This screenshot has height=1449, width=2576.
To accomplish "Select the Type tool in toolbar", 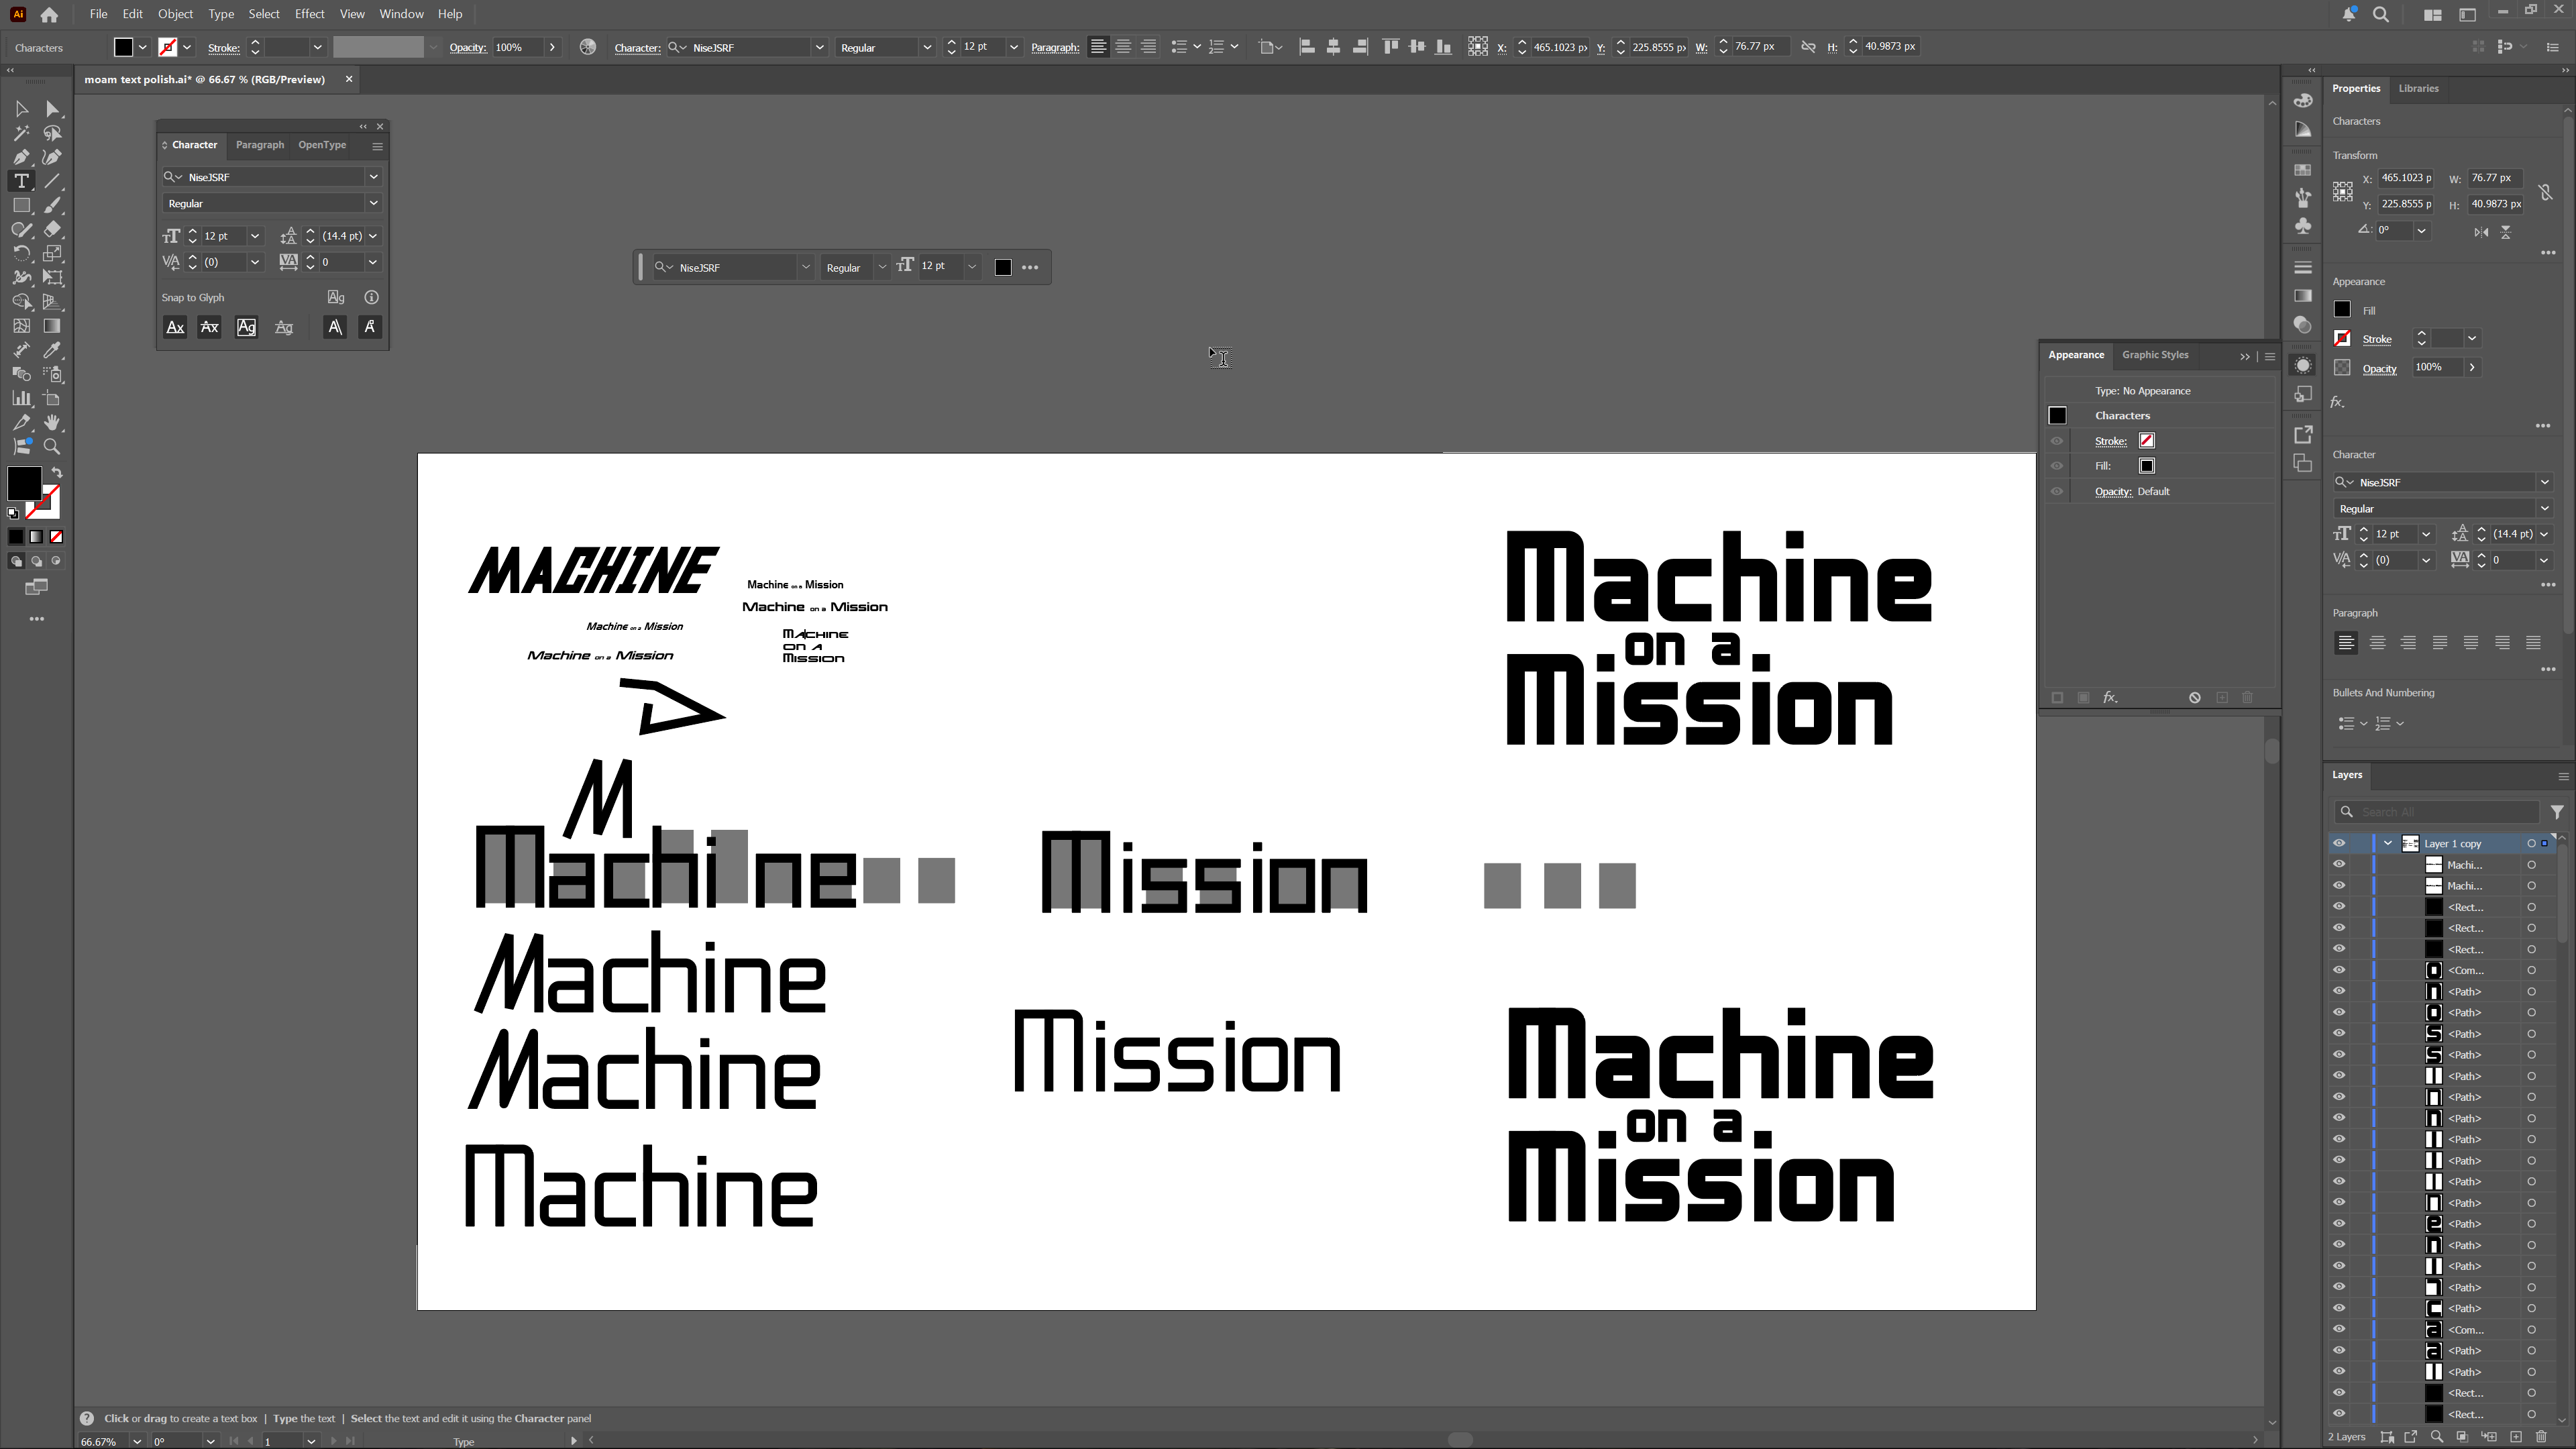I will 21,181.
